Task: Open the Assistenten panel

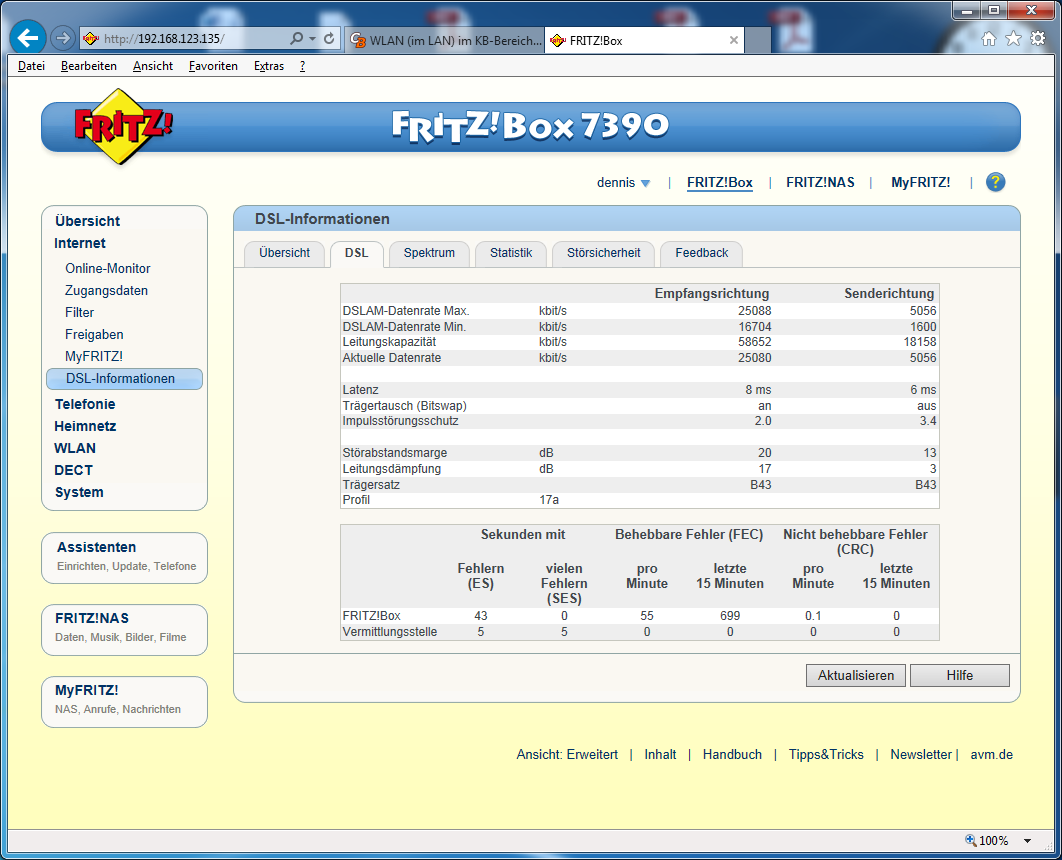Action: [x=125, y=557]
